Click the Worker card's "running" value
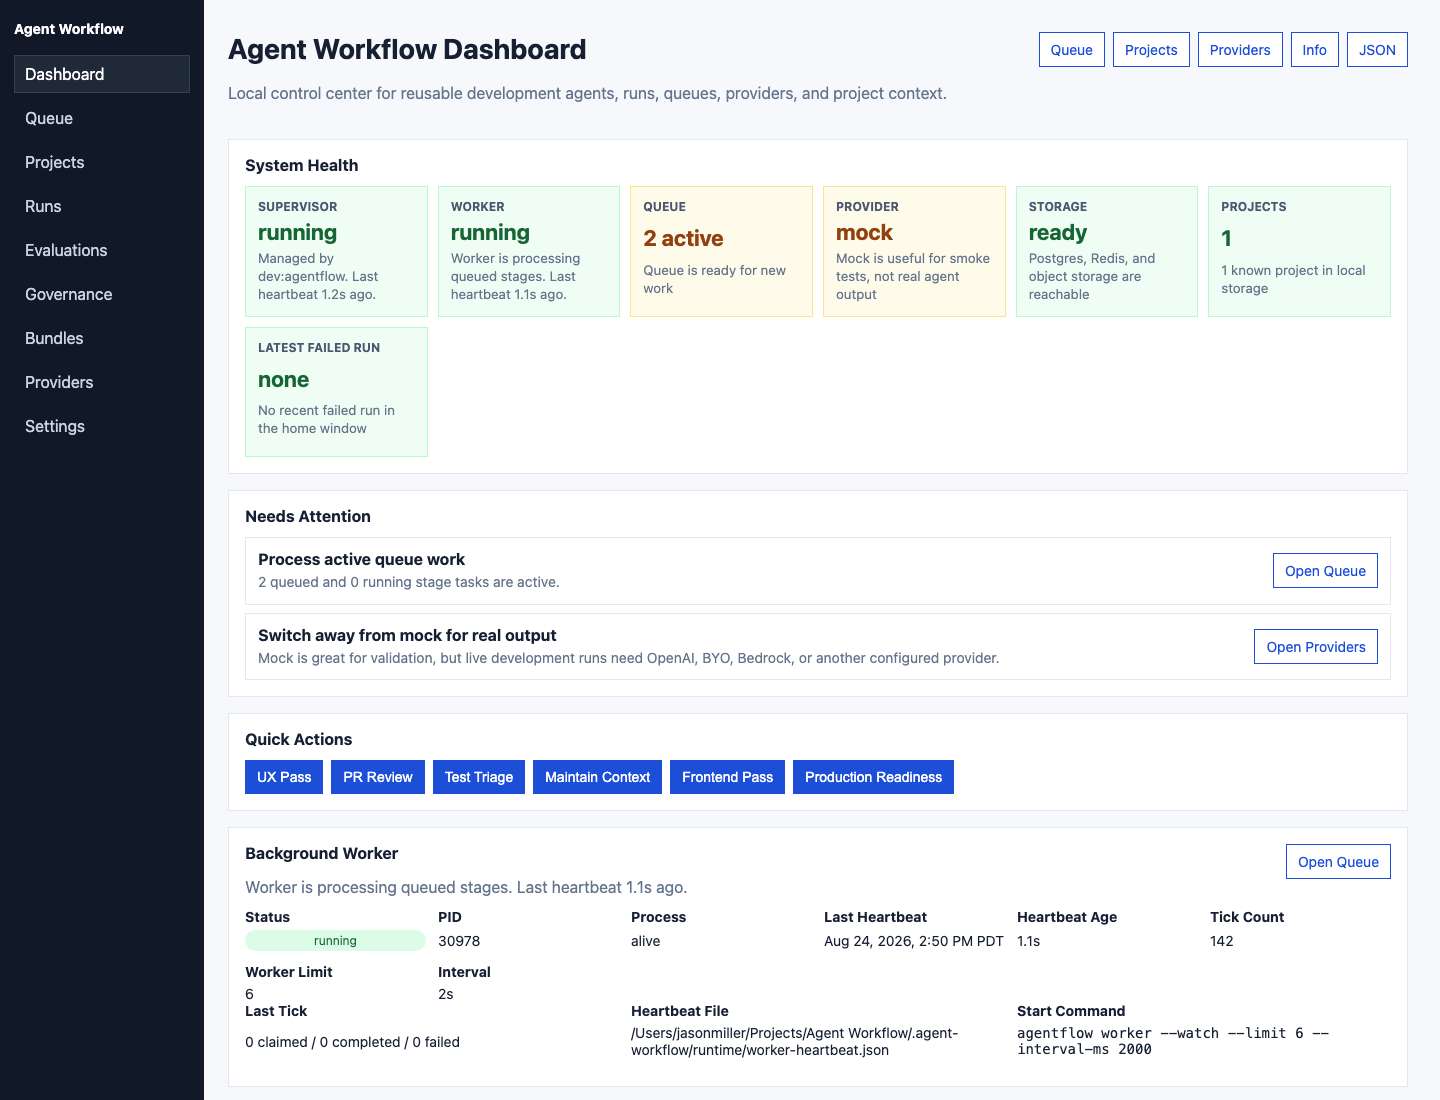The width and height of the screenshot is (1440, 1100). coord(490,233)
